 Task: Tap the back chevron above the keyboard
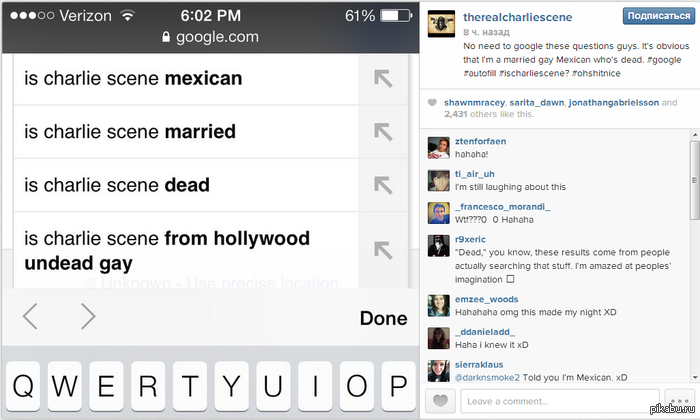coord(30,316)
